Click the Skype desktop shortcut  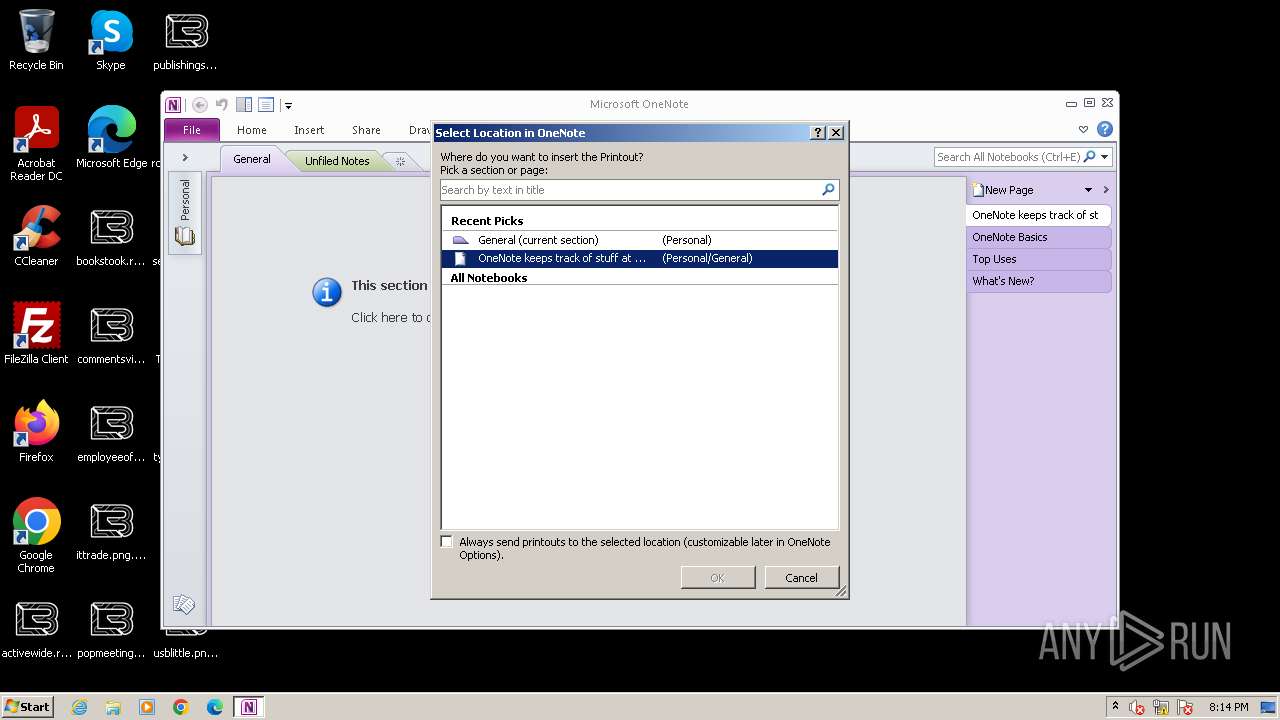pos(111,41)
